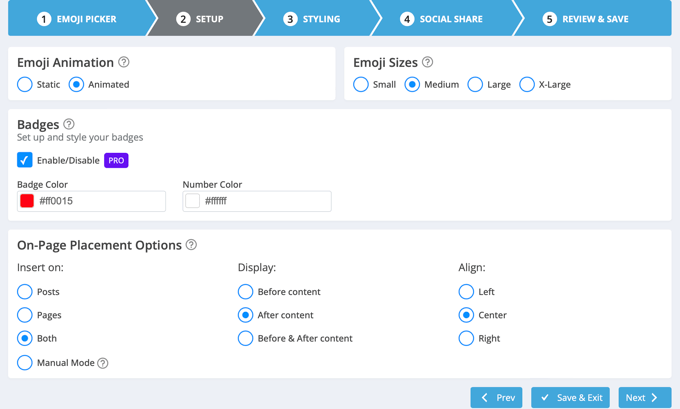Open the Badges help tooltip icon

click(69, 124)
